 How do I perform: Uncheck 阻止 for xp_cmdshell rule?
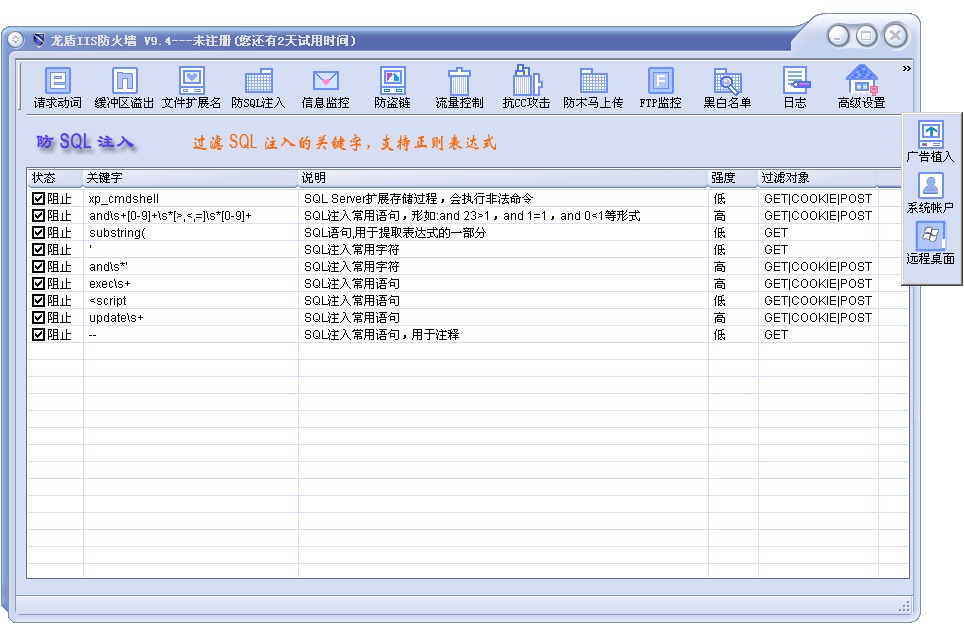[x=36, y=198]
